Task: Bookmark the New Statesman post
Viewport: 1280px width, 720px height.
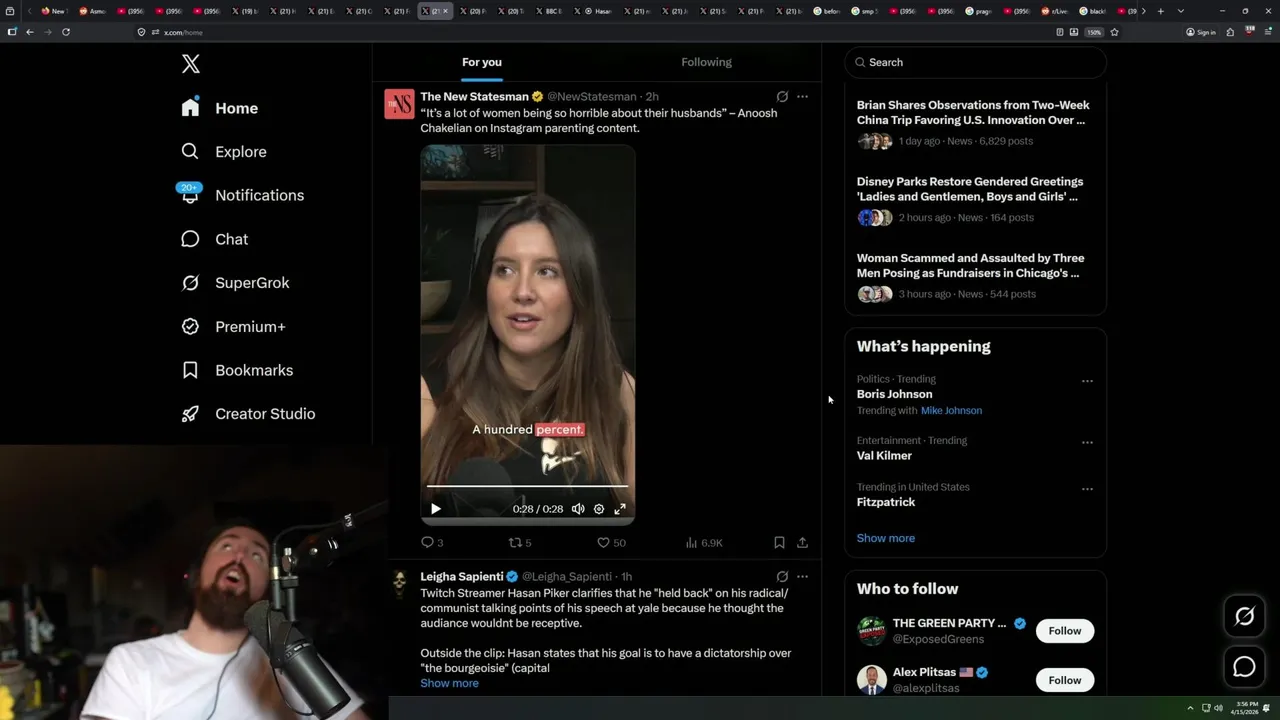Action: [779, 543]
